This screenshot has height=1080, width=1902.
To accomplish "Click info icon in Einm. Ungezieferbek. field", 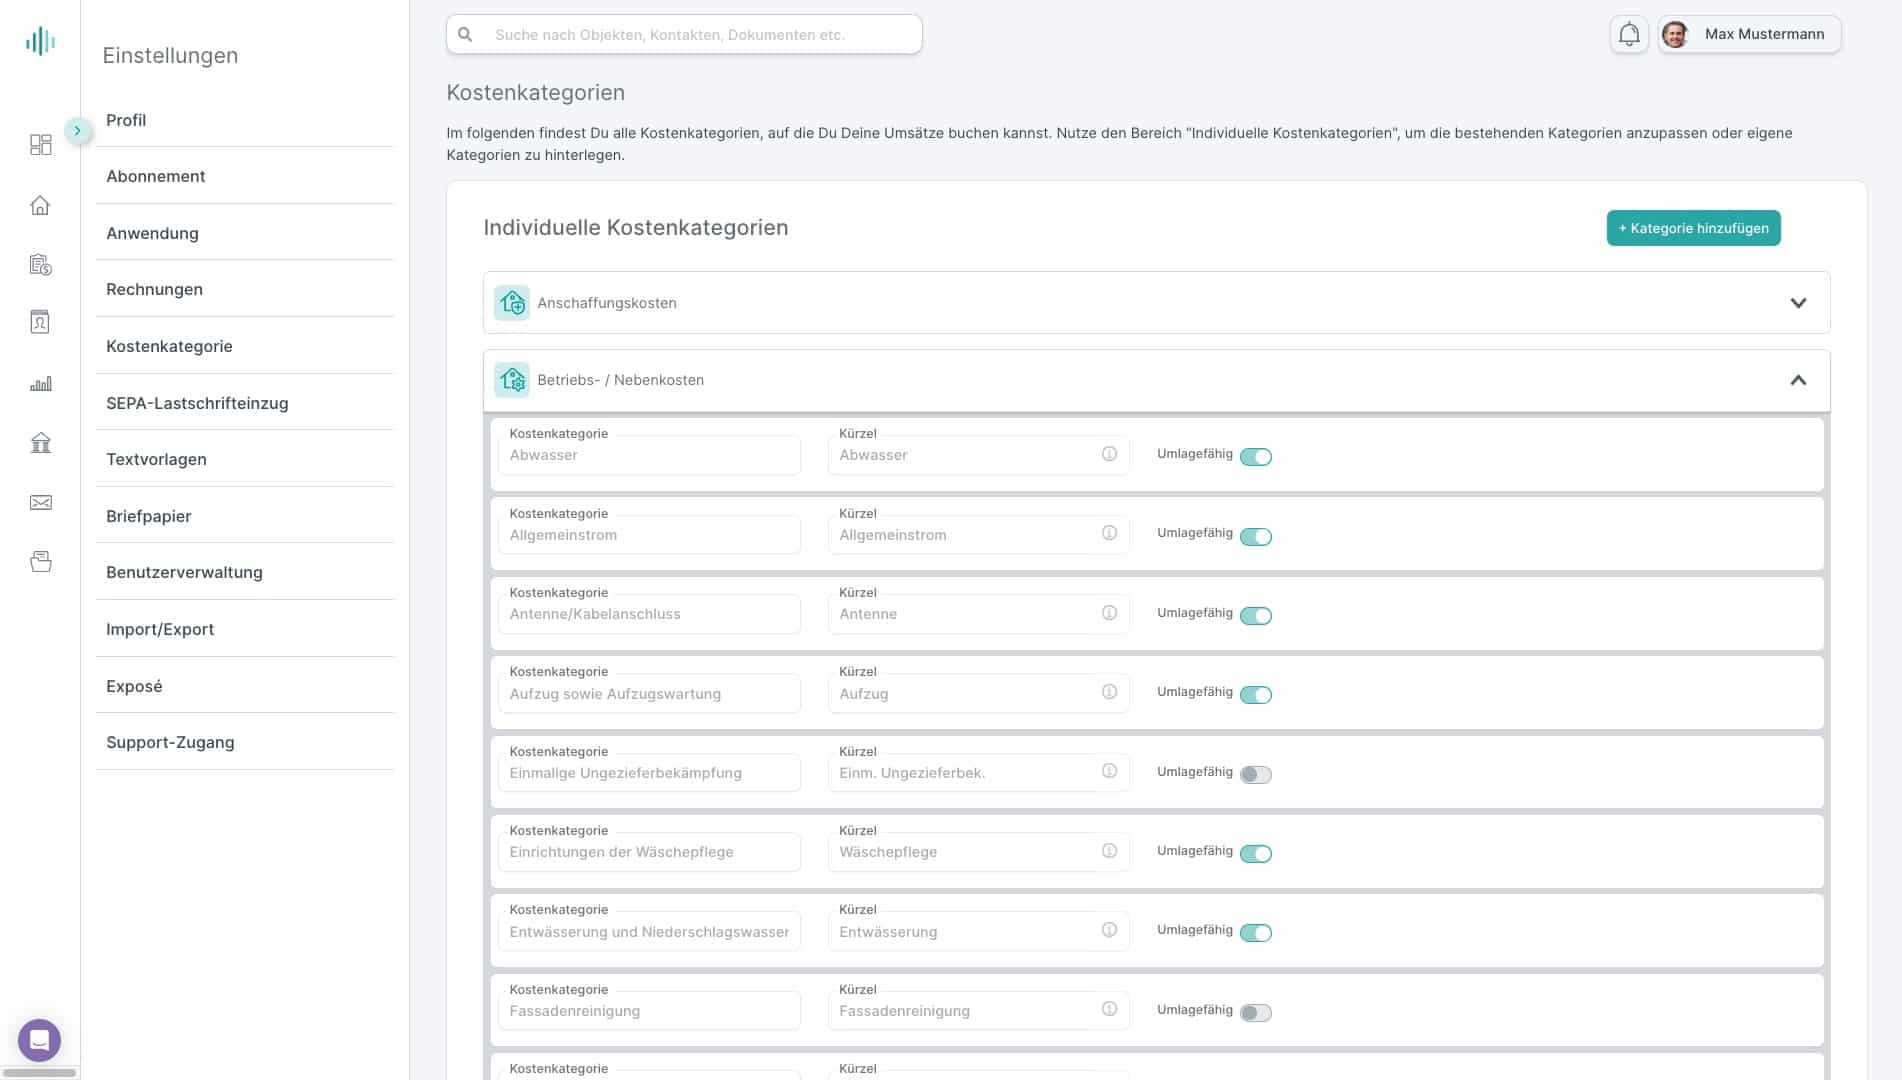I will coord(1109,771).
